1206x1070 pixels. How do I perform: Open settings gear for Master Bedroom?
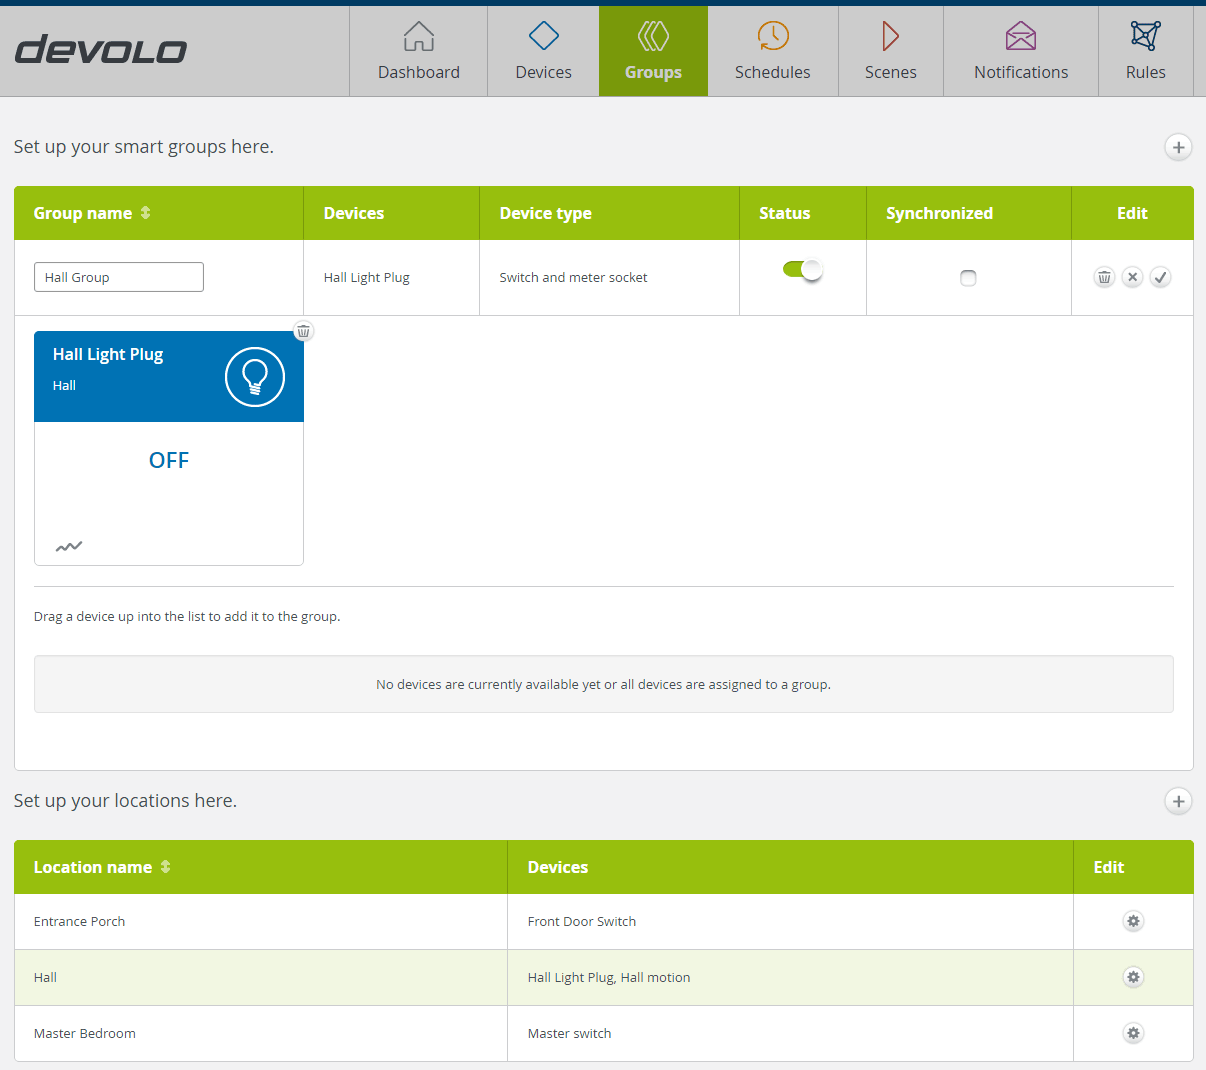pyautogui.click(x=1133, y=1033)
